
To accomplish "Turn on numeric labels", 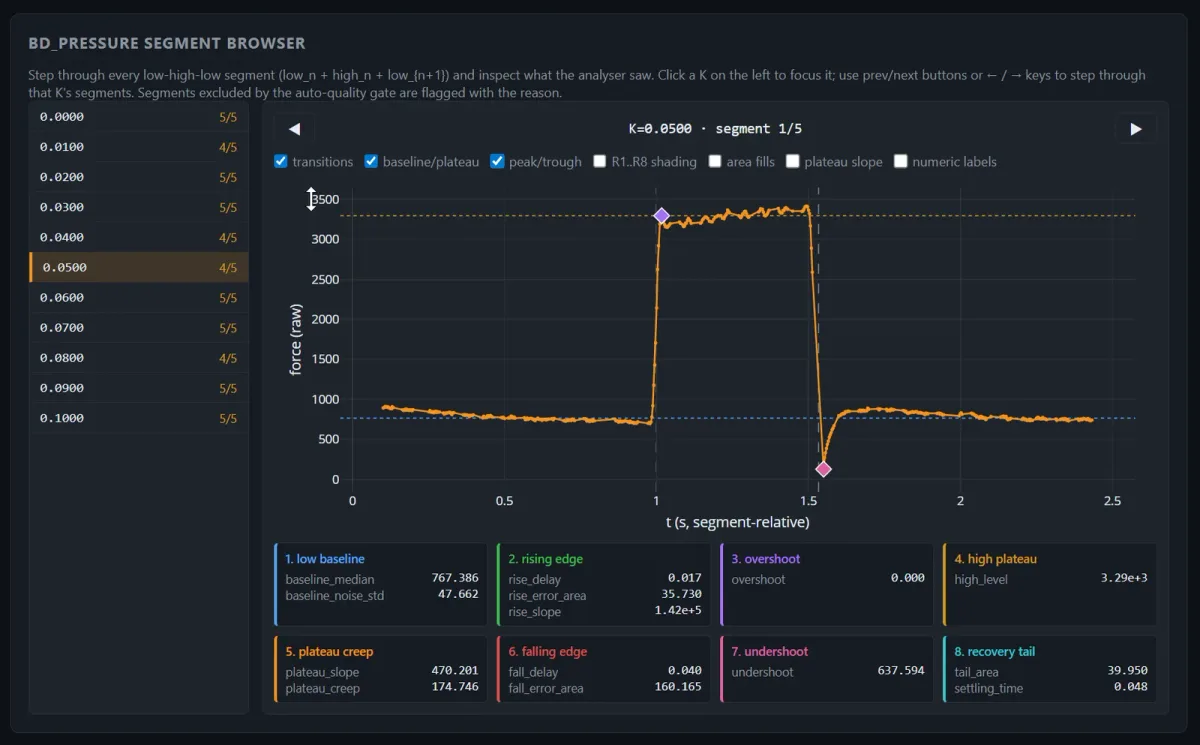I will click(x=900, y=161).
